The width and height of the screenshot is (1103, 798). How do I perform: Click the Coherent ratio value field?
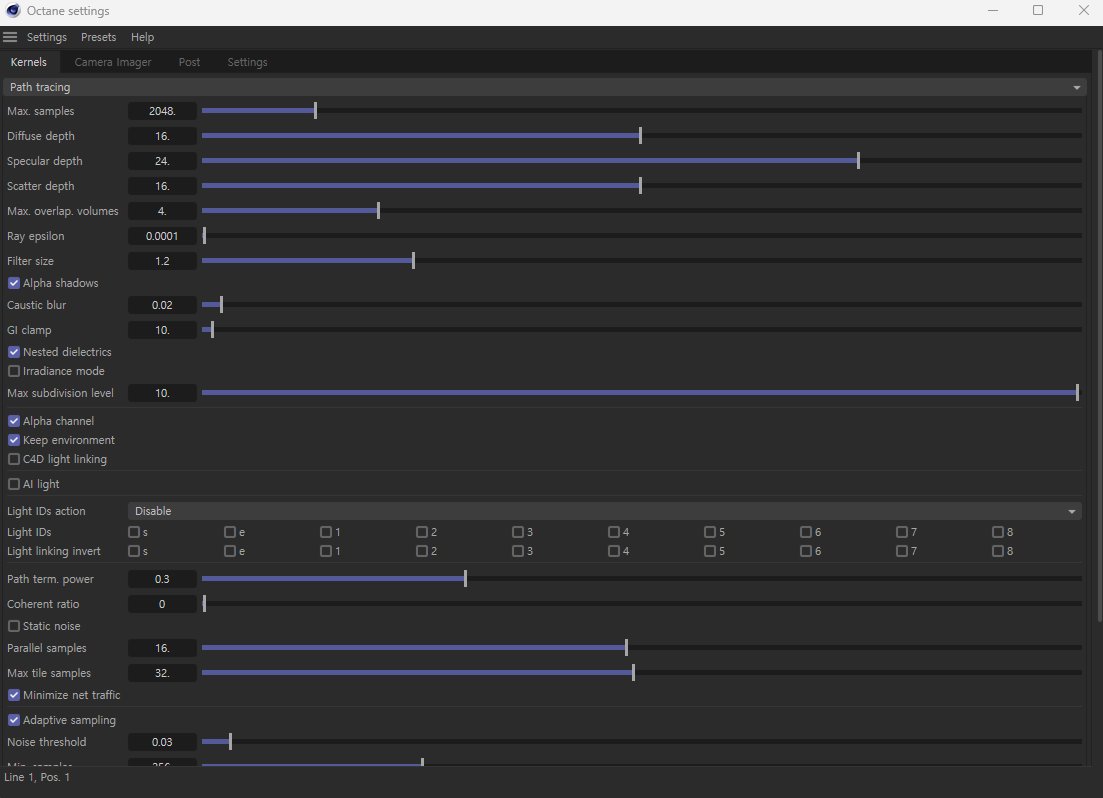pyautogui.click(x=162, y=604)
